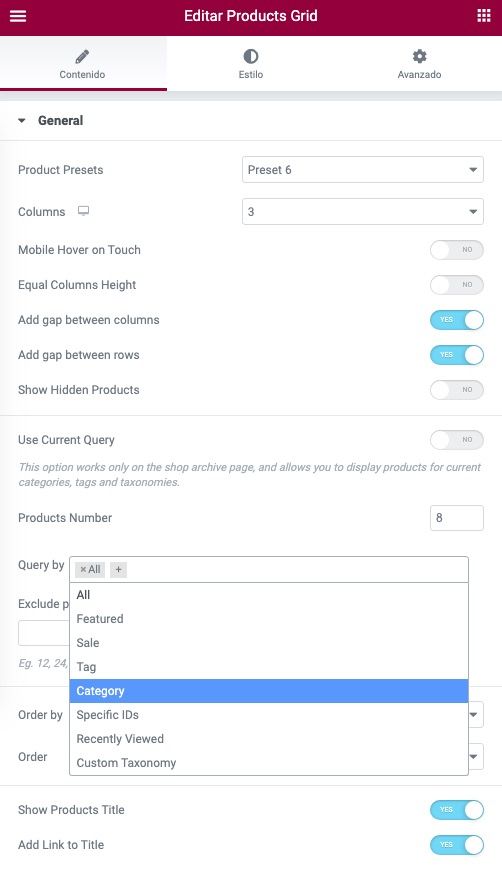Click the Avanzado gear icon
This screenshot has width=502, height=870.
[419, 56]
